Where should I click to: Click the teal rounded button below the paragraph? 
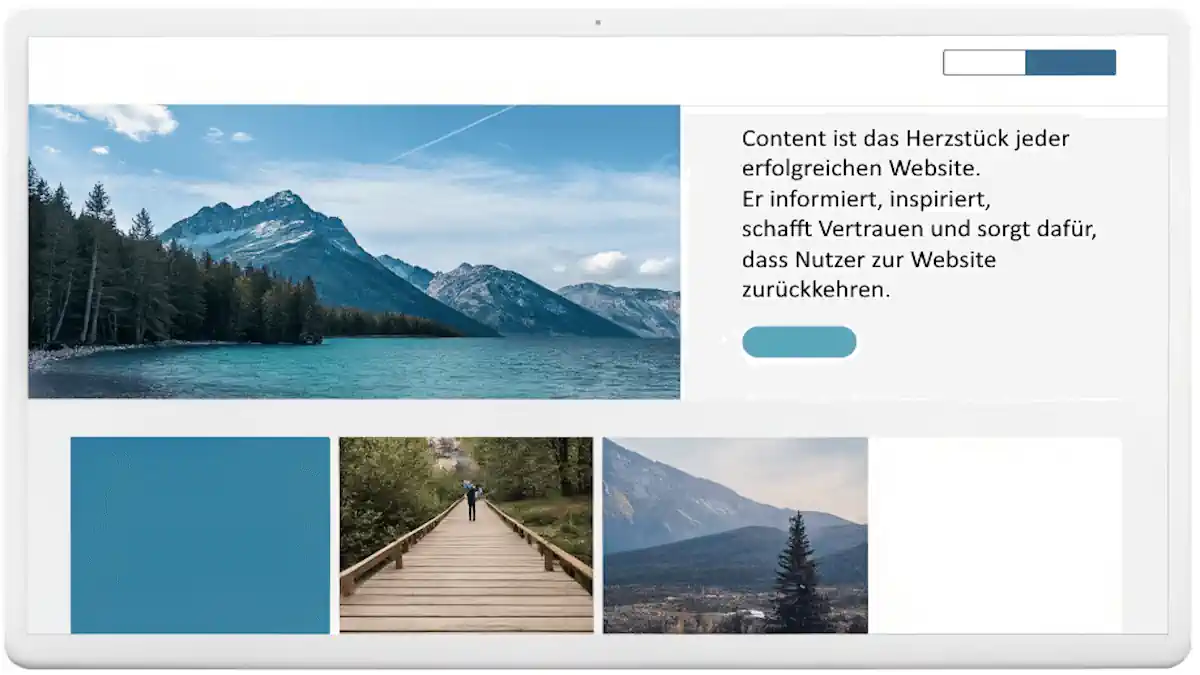799,342
